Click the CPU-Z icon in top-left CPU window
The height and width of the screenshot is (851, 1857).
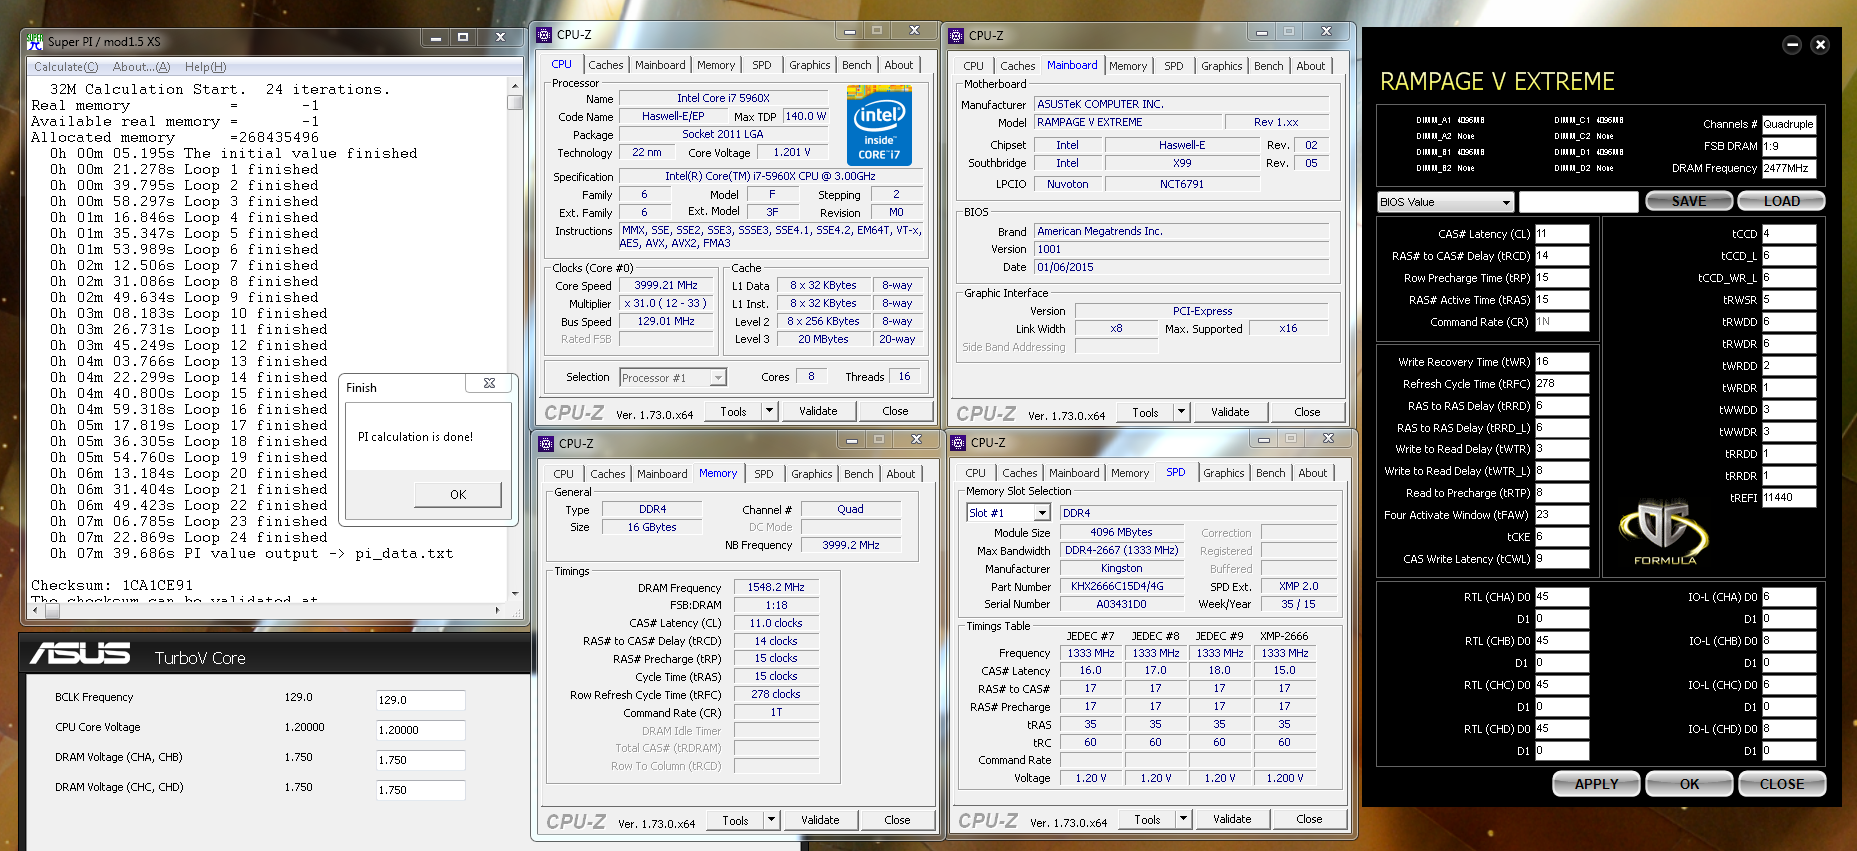(545, 34)
